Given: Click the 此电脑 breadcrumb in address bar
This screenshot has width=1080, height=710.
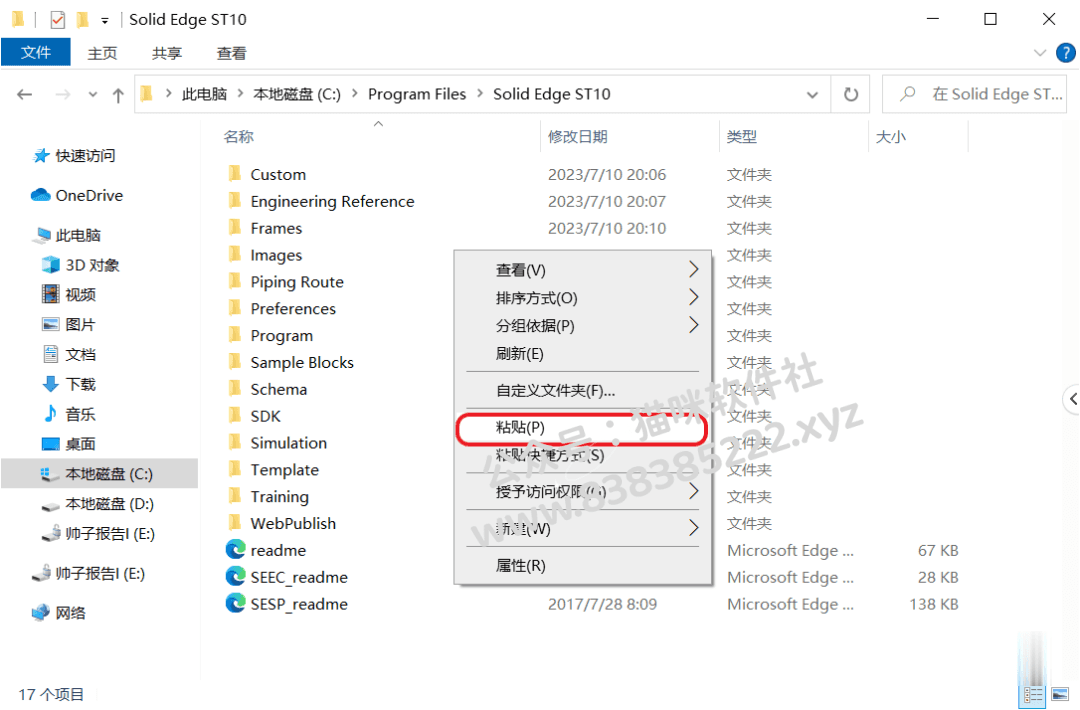Looking at the screenshot, I should click(205, 94).
